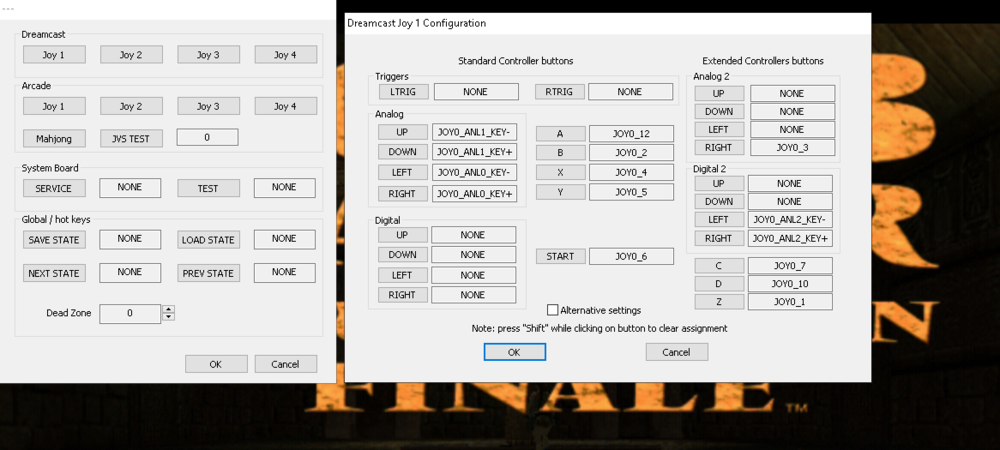
Task: Cancel the Joy 1 Configuration dialog
Action: [x=677, y=352]
